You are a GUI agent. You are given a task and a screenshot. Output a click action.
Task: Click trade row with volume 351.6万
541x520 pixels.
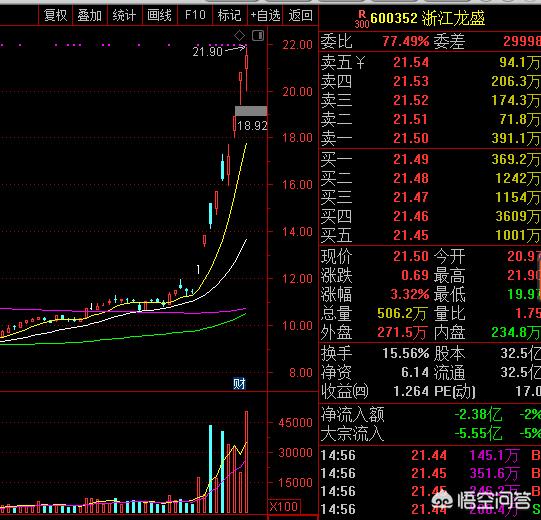pos(430,473)
